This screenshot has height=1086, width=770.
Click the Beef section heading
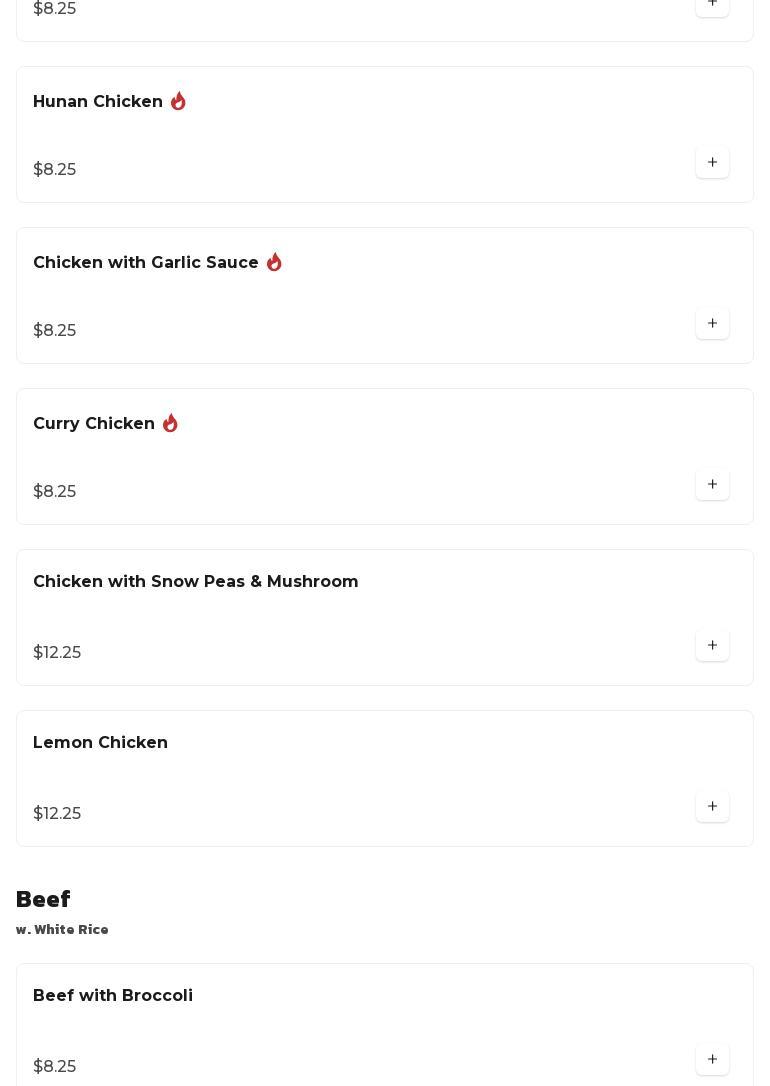43,900
